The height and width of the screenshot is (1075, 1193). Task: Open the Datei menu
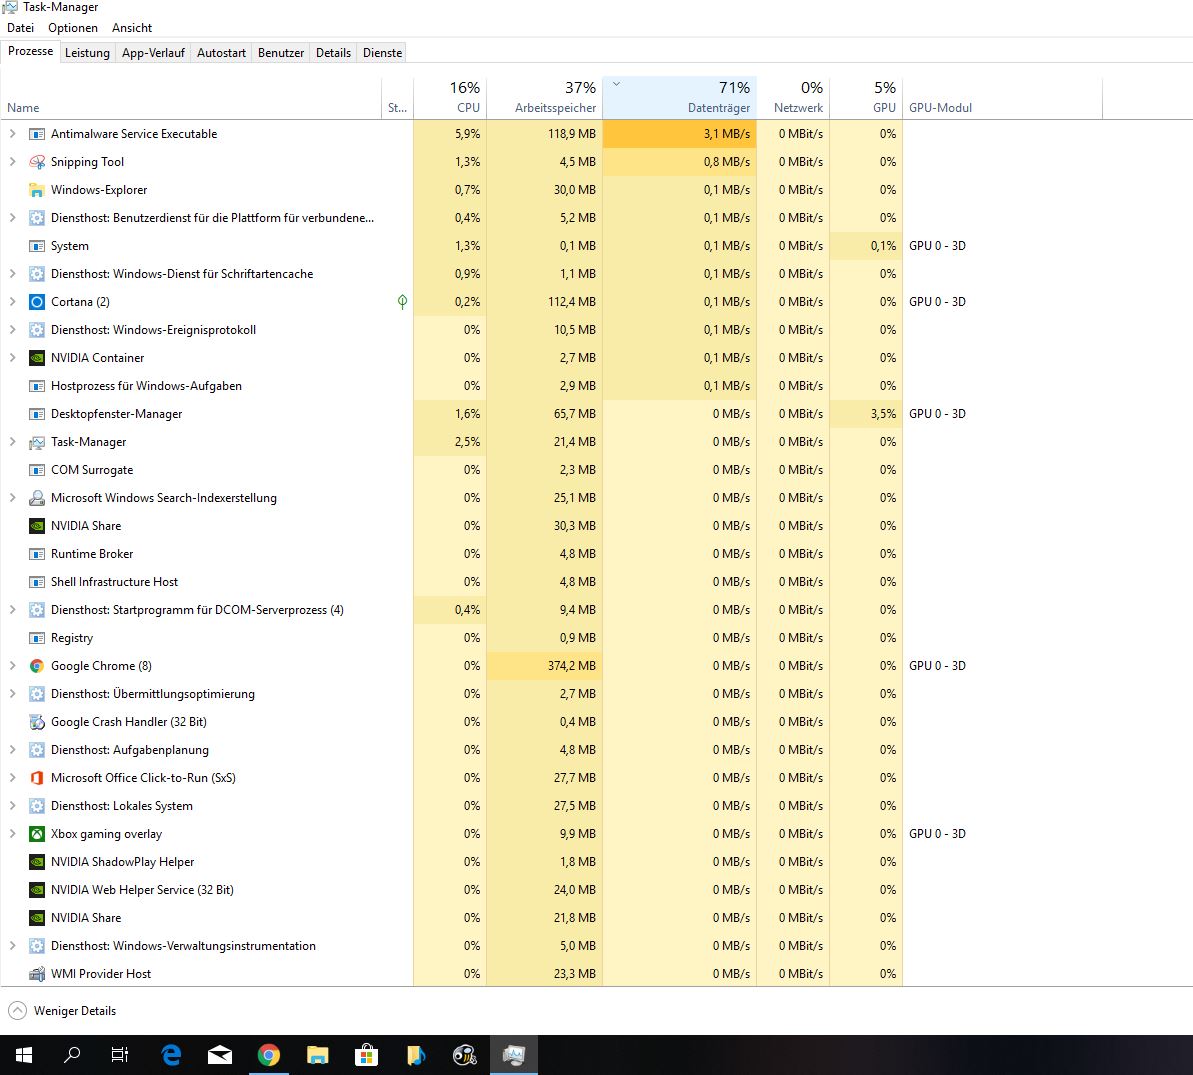point(21,28)
